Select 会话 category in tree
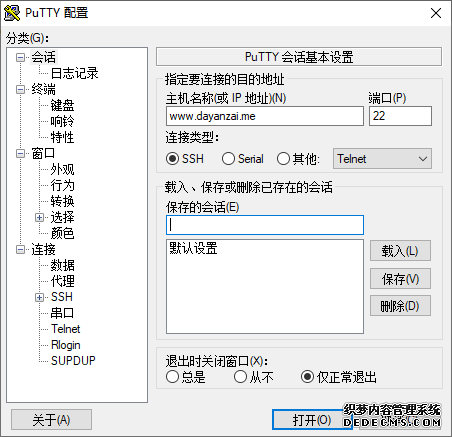This screenshot has width=452, height=437. click(x=44, y=57)
